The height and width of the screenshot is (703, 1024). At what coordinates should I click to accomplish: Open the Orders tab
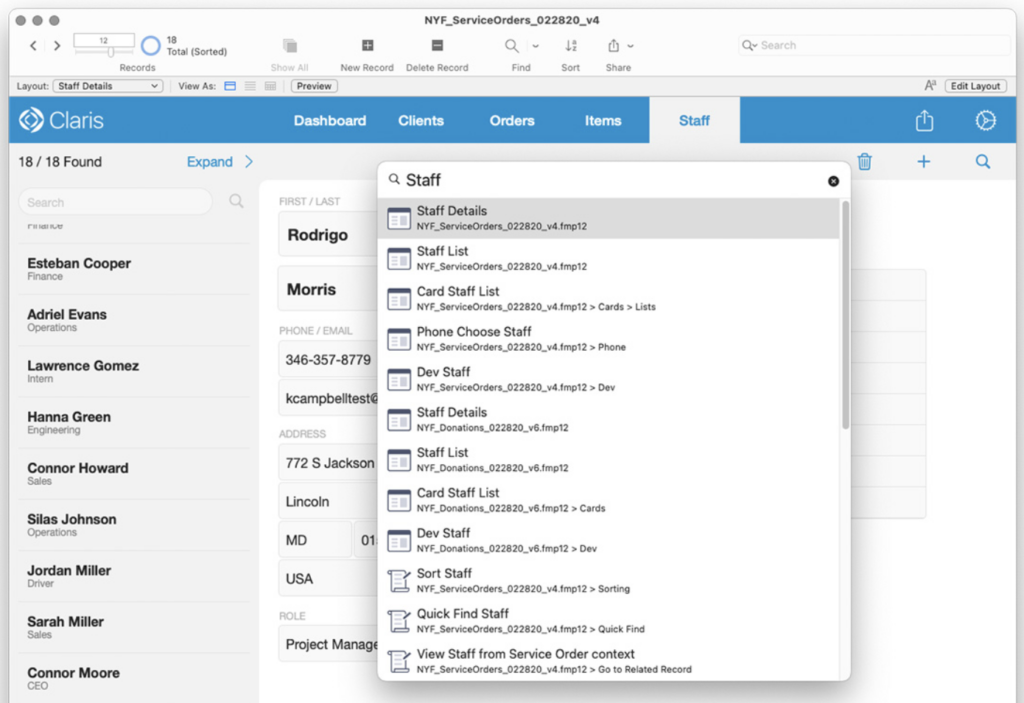(512, 120)
